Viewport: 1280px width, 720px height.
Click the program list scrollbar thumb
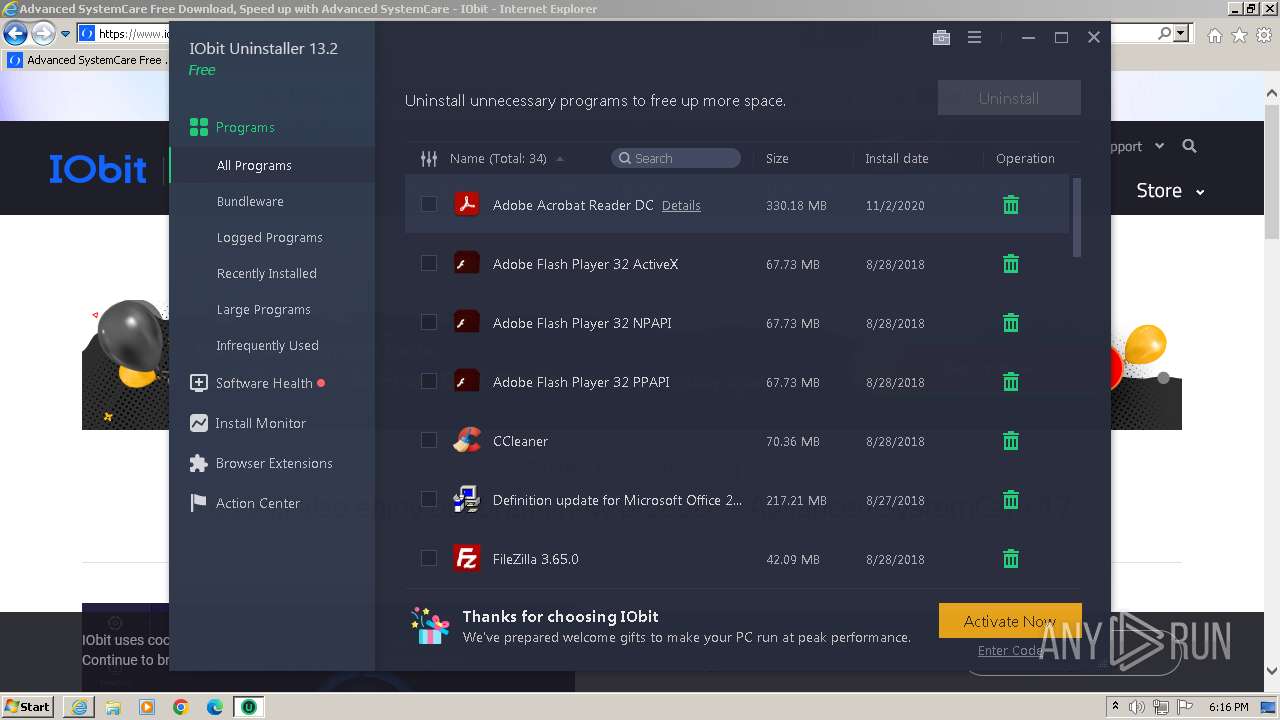[1077, 218]
